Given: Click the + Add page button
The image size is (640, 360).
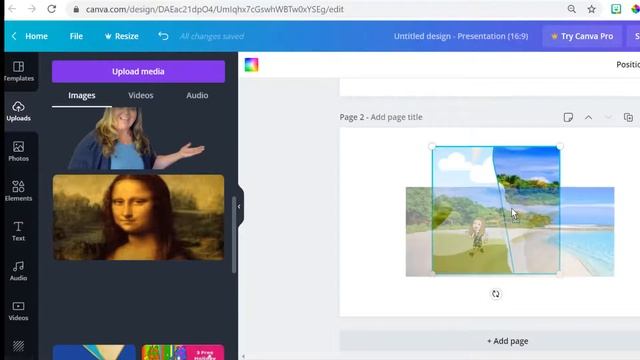Looking at the screenshot, I should (507, 341).
